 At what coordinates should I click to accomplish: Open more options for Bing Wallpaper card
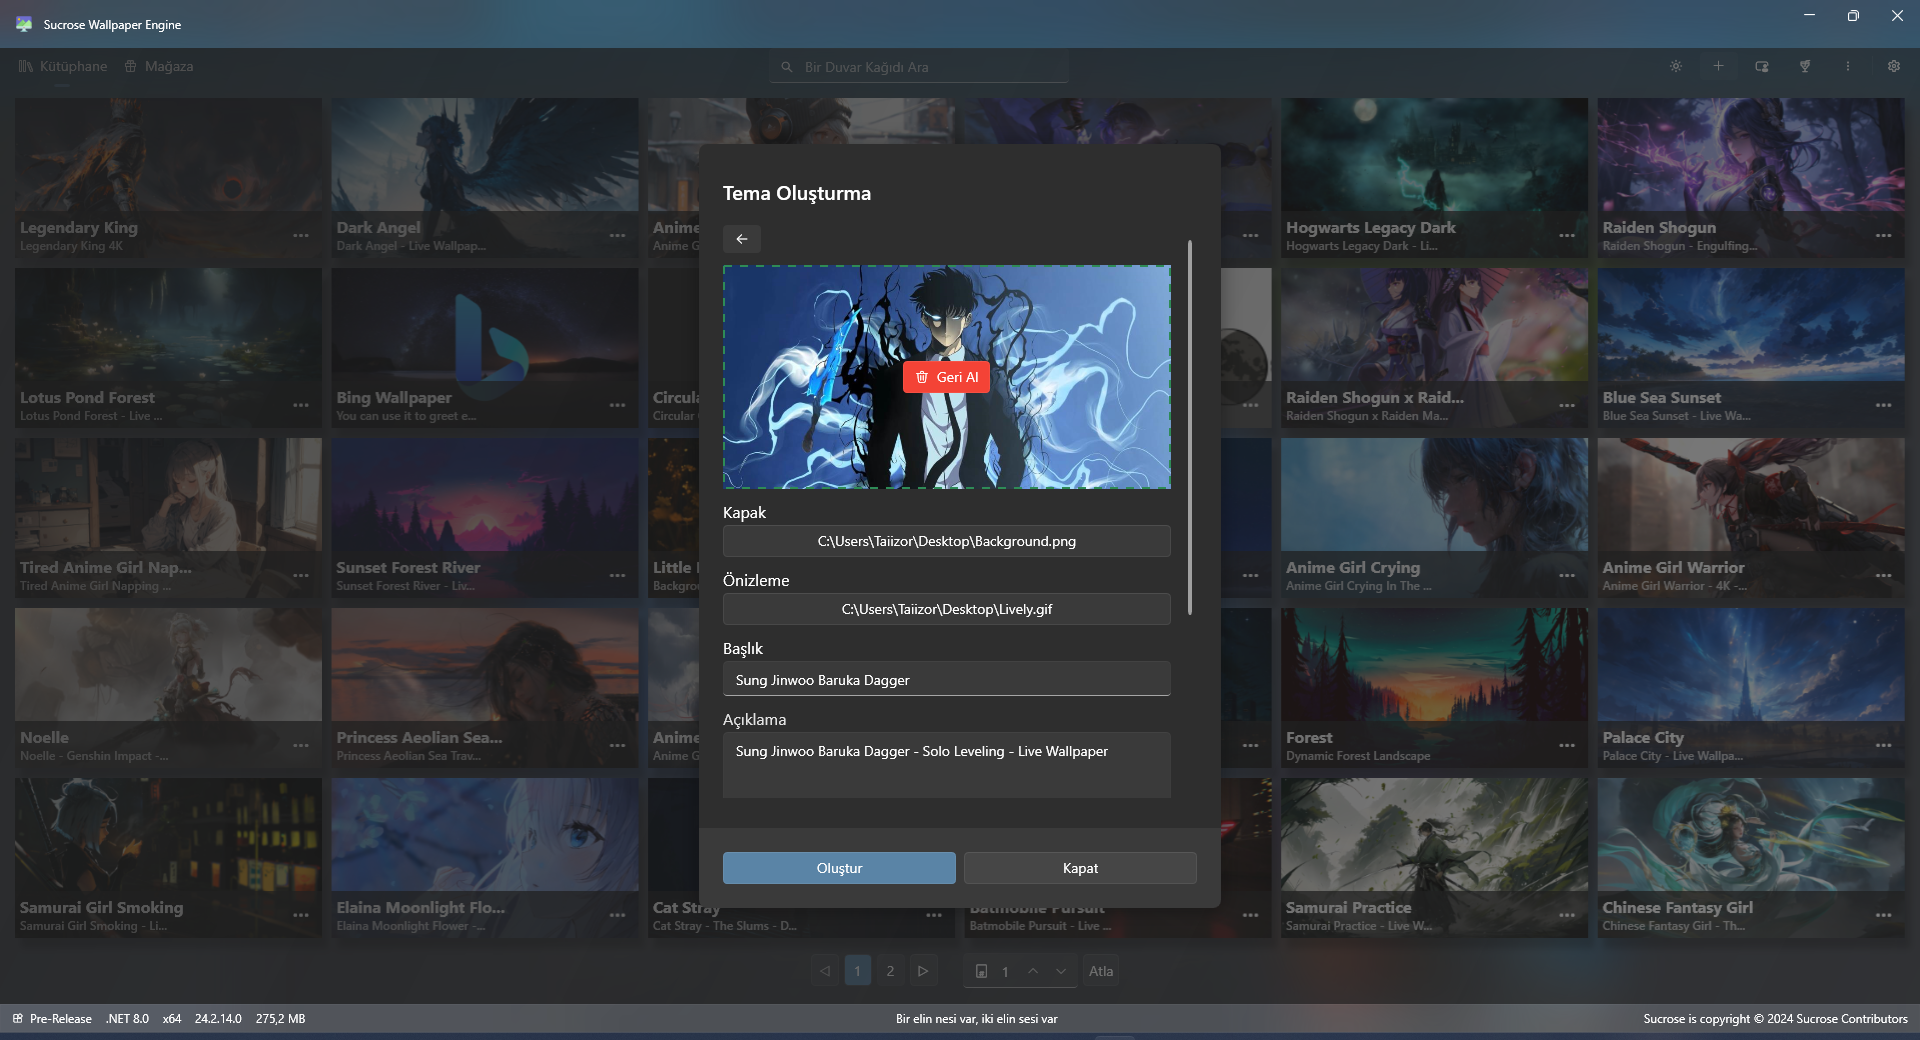click(x=618, y=406)
